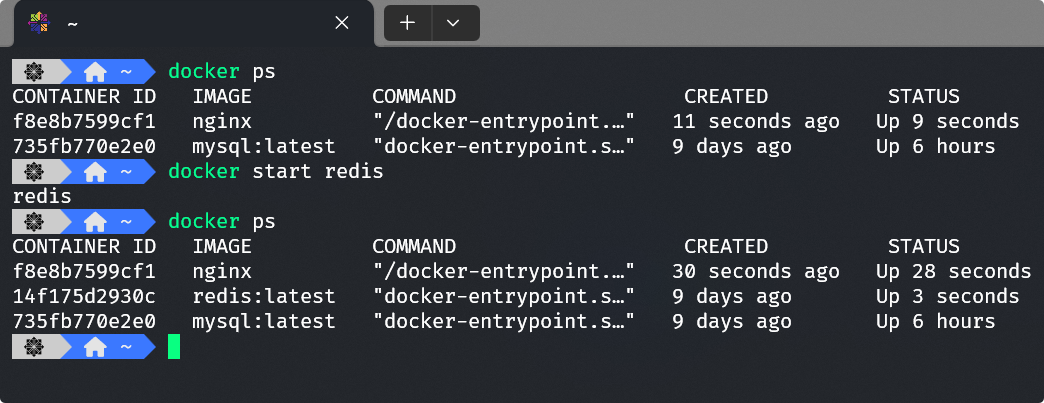Click the "Up 28 seconds" status
This screenshot has width=1044, height=403.
pyautogui.click(x=953, y=271)
